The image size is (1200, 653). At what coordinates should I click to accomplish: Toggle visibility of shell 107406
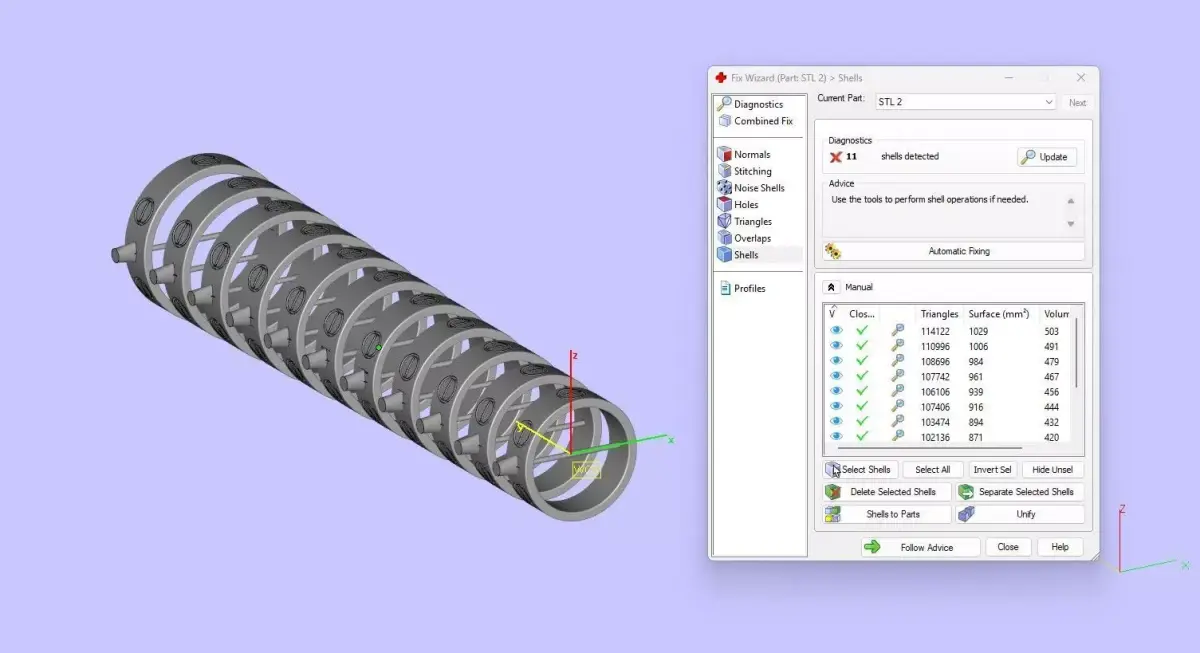(x=836, y=407)
